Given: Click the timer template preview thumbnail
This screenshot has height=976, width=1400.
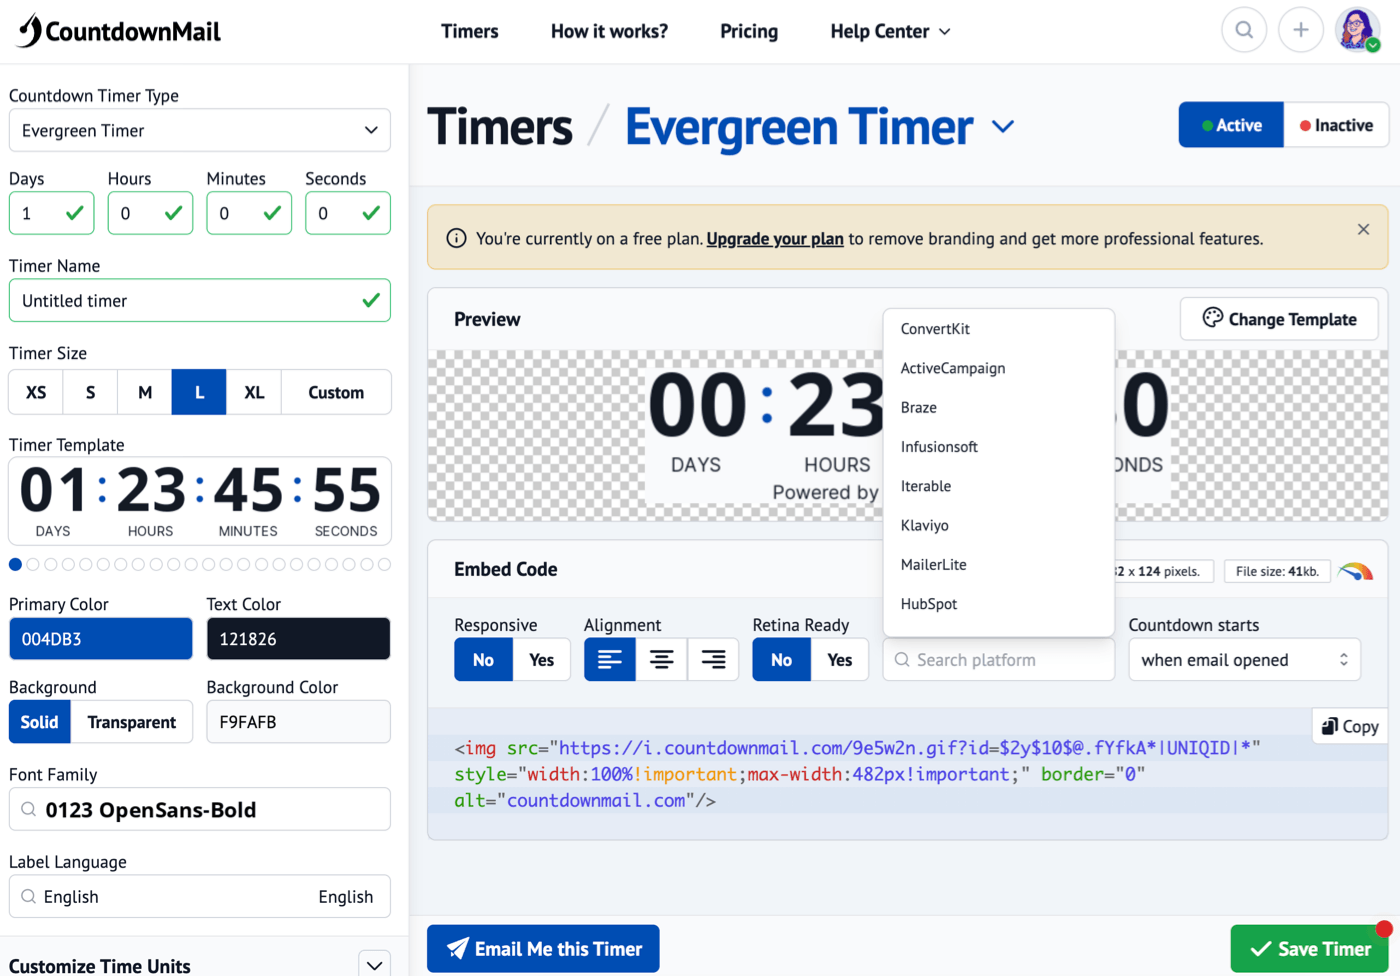Looking at the screenshot, I should point(200,501).
